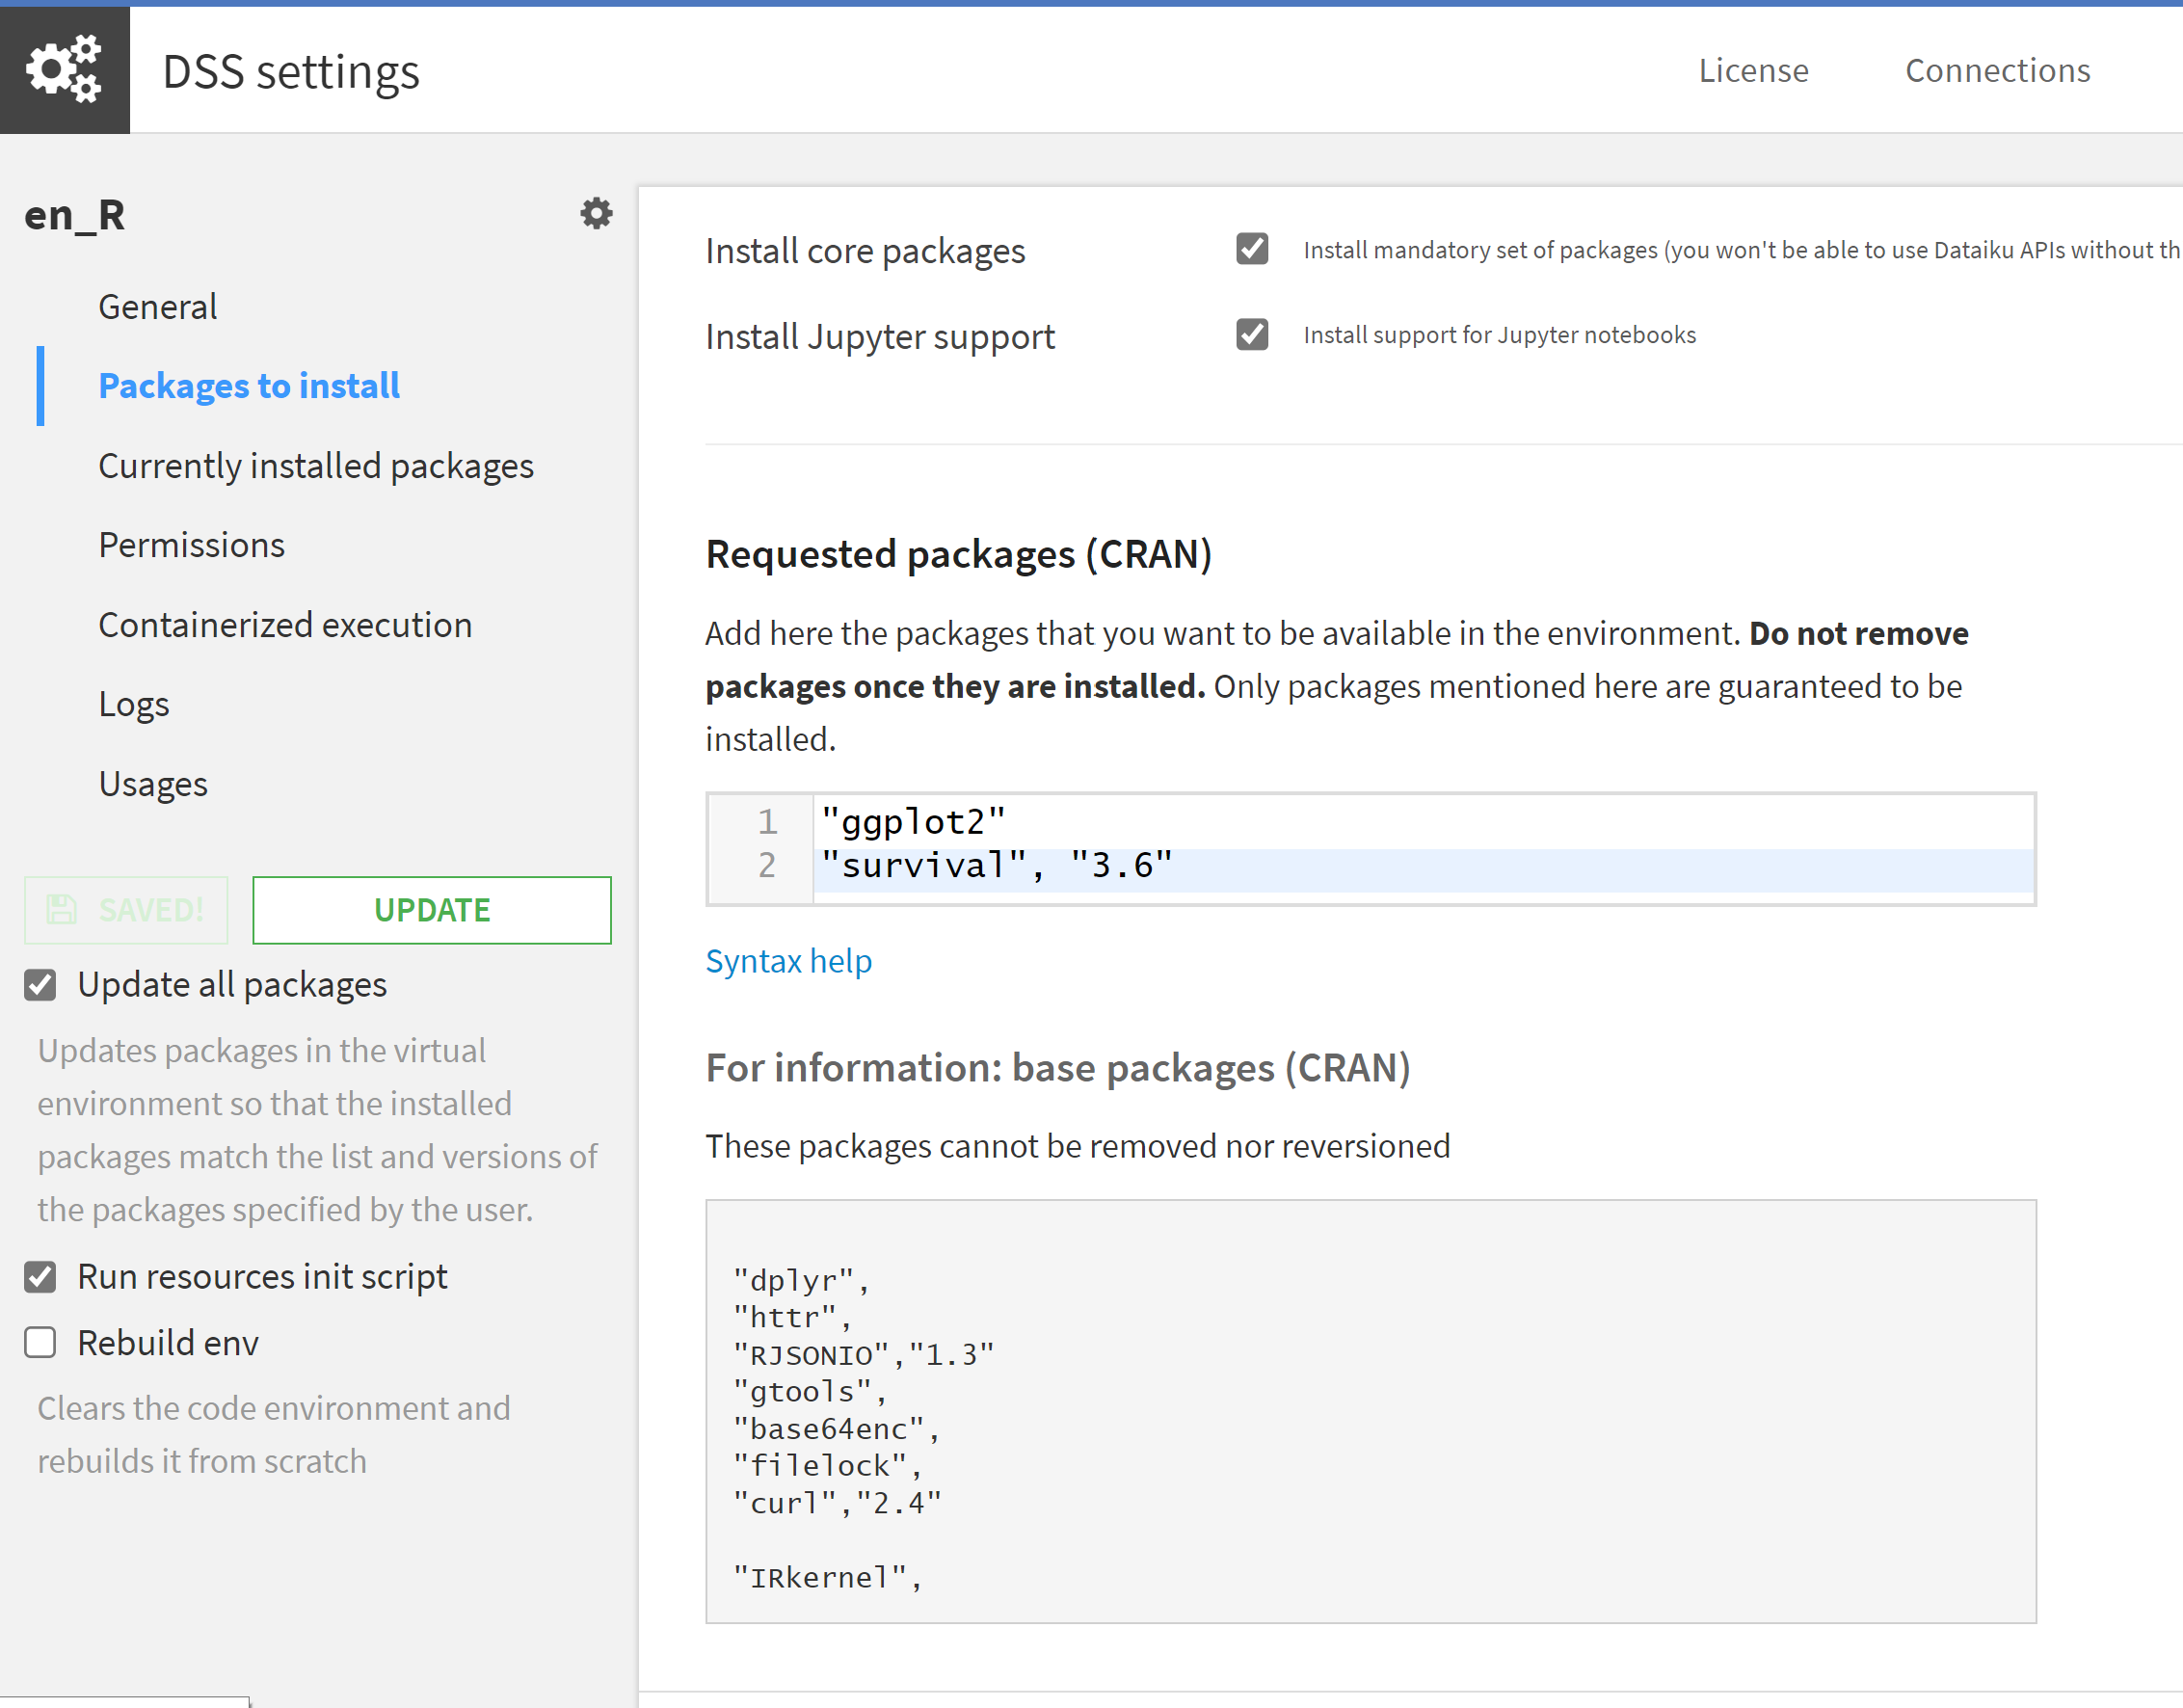Click the DSS settings gears icon
2183x1708 pixels.
coord(64,69)
